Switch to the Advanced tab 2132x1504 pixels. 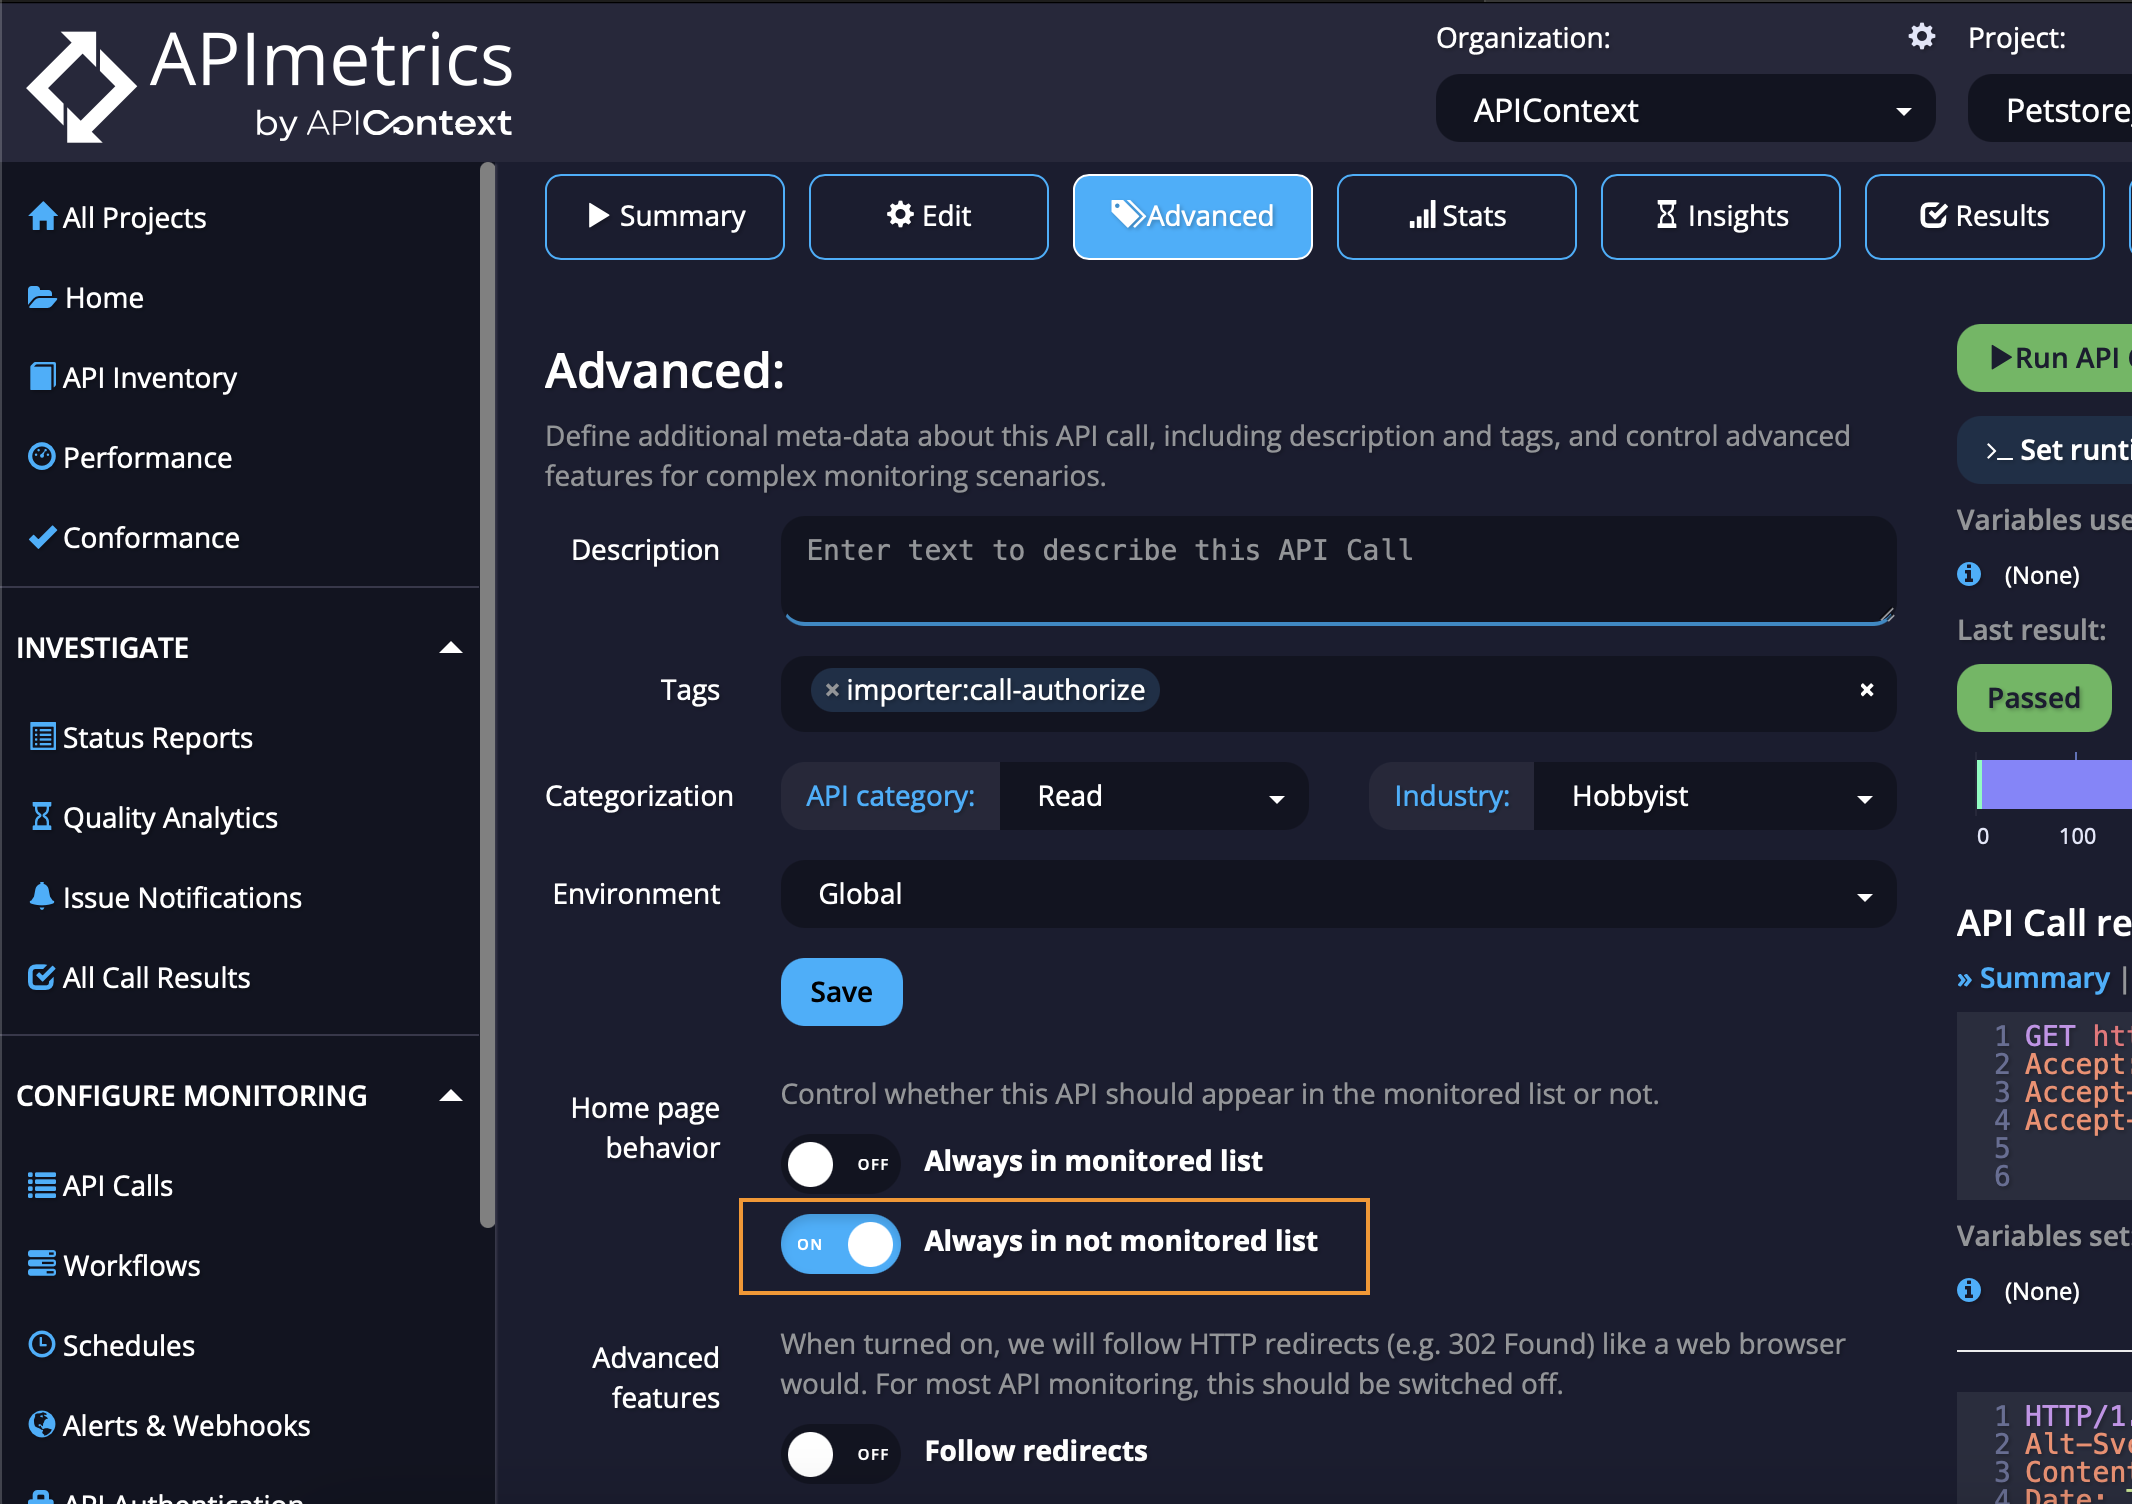coord(1191,215)
